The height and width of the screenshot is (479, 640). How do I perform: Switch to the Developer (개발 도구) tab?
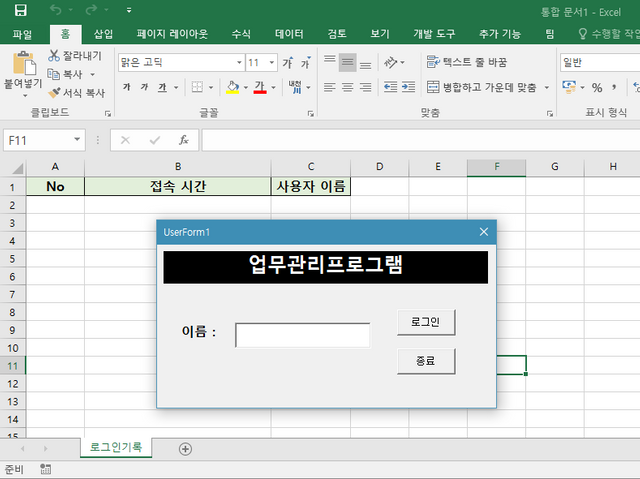[x=434, y=34]
